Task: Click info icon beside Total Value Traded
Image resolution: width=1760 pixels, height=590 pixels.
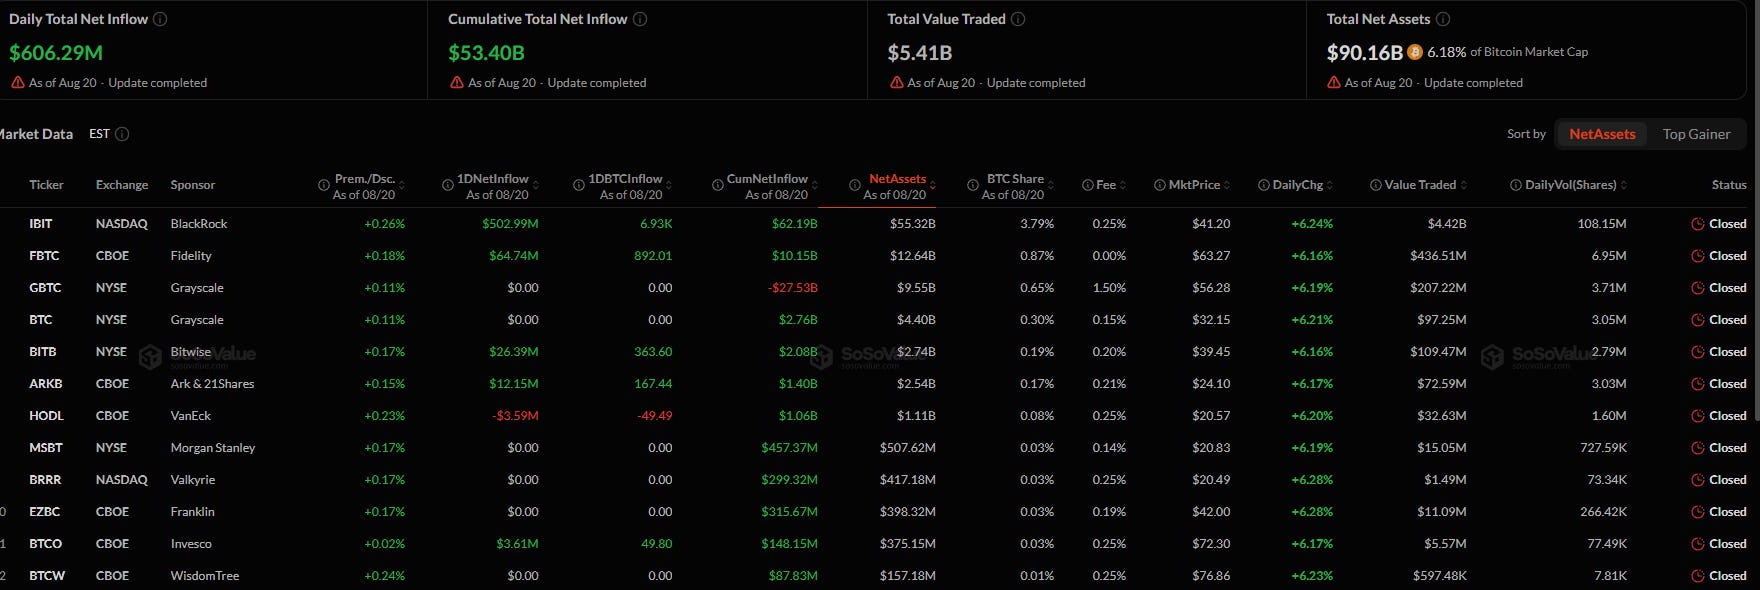Action: tap(1018, 19)
